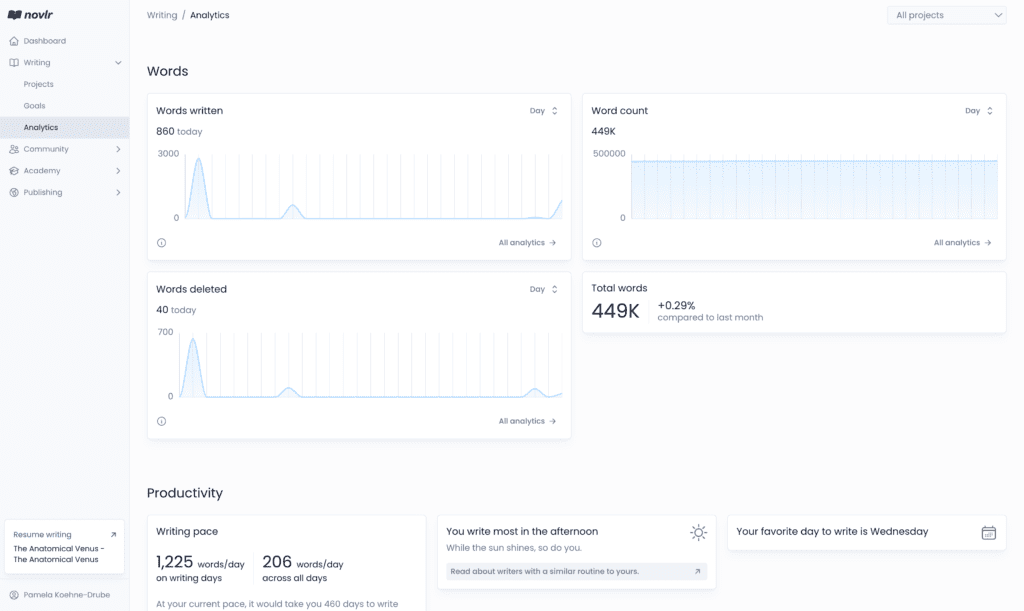The height and width of the screenshot is (611, 1024).
Task: Open Pamela Koehne-Drube account menu
Action: pyautogui.click(x=66, y=595)
